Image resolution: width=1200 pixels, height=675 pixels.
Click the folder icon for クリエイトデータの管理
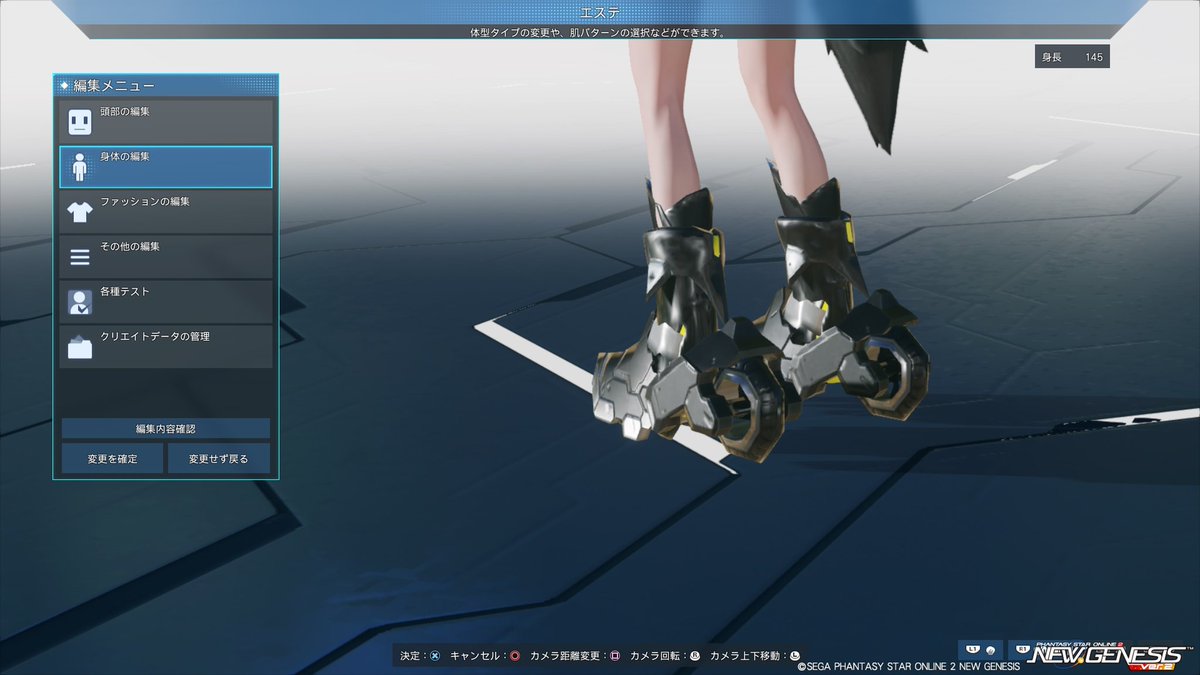80,347
